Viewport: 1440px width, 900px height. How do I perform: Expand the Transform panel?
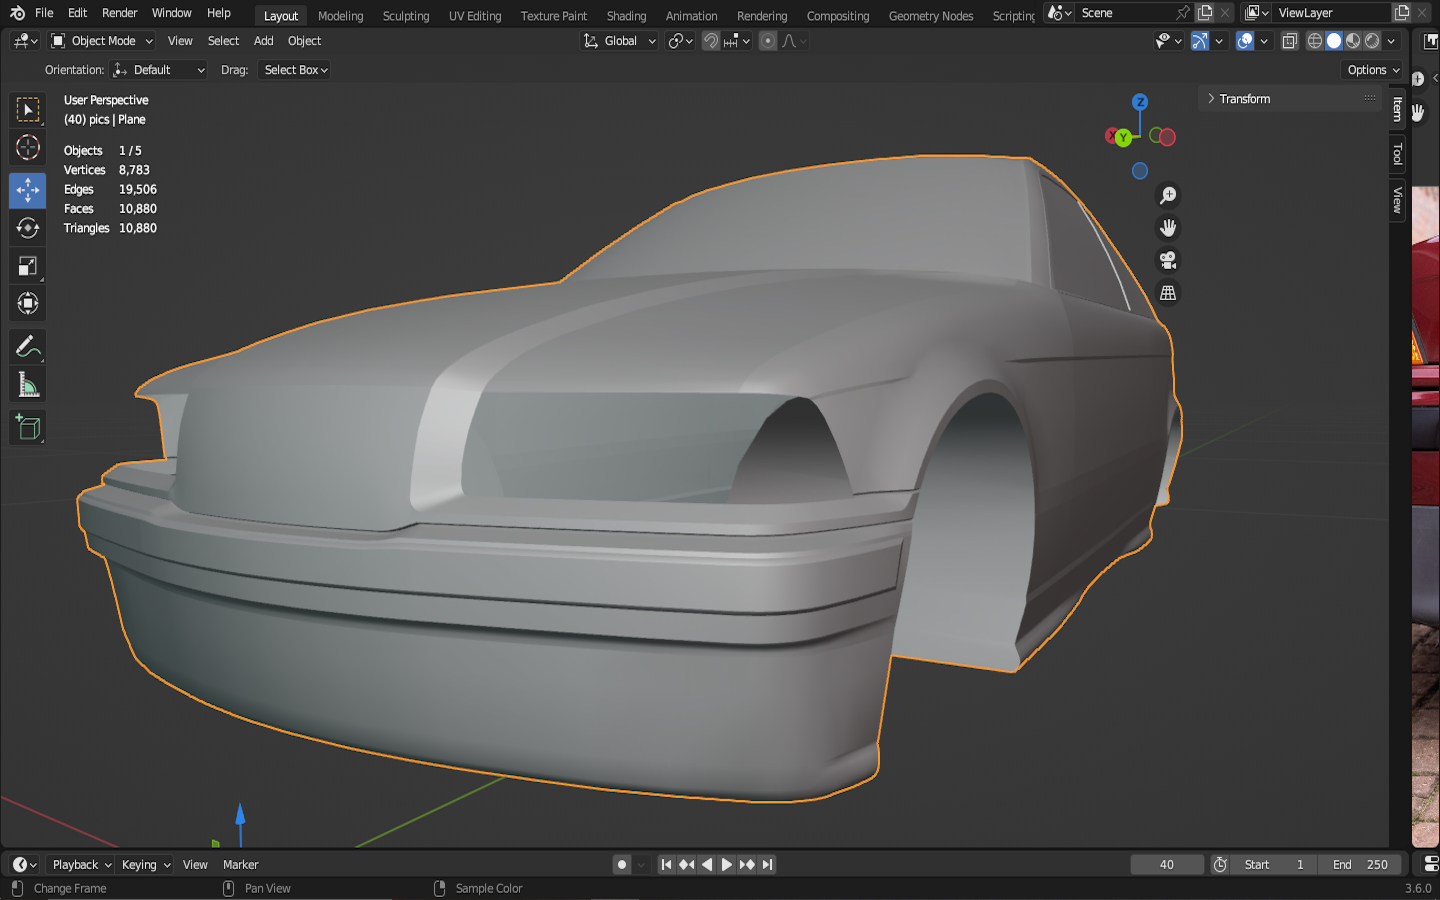[1244, 99]
